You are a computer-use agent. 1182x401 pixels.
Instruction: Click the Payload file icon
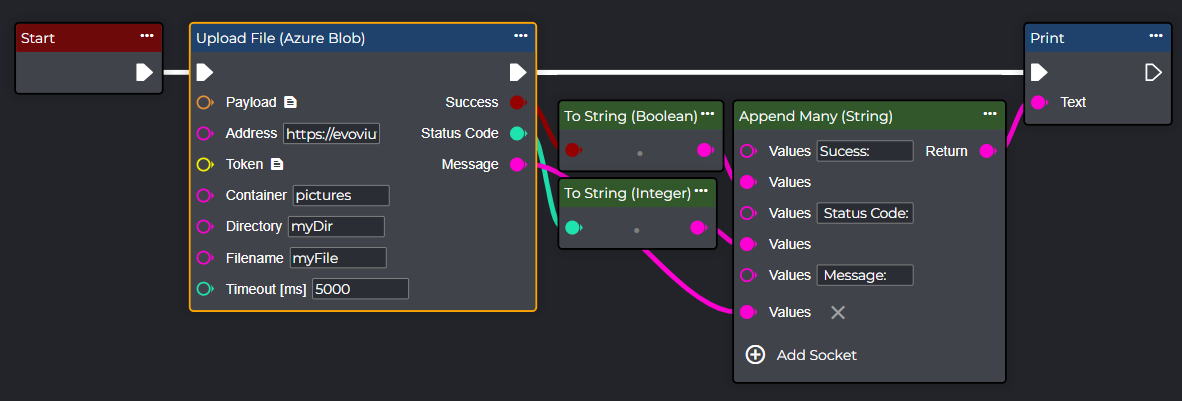[290, 102]
